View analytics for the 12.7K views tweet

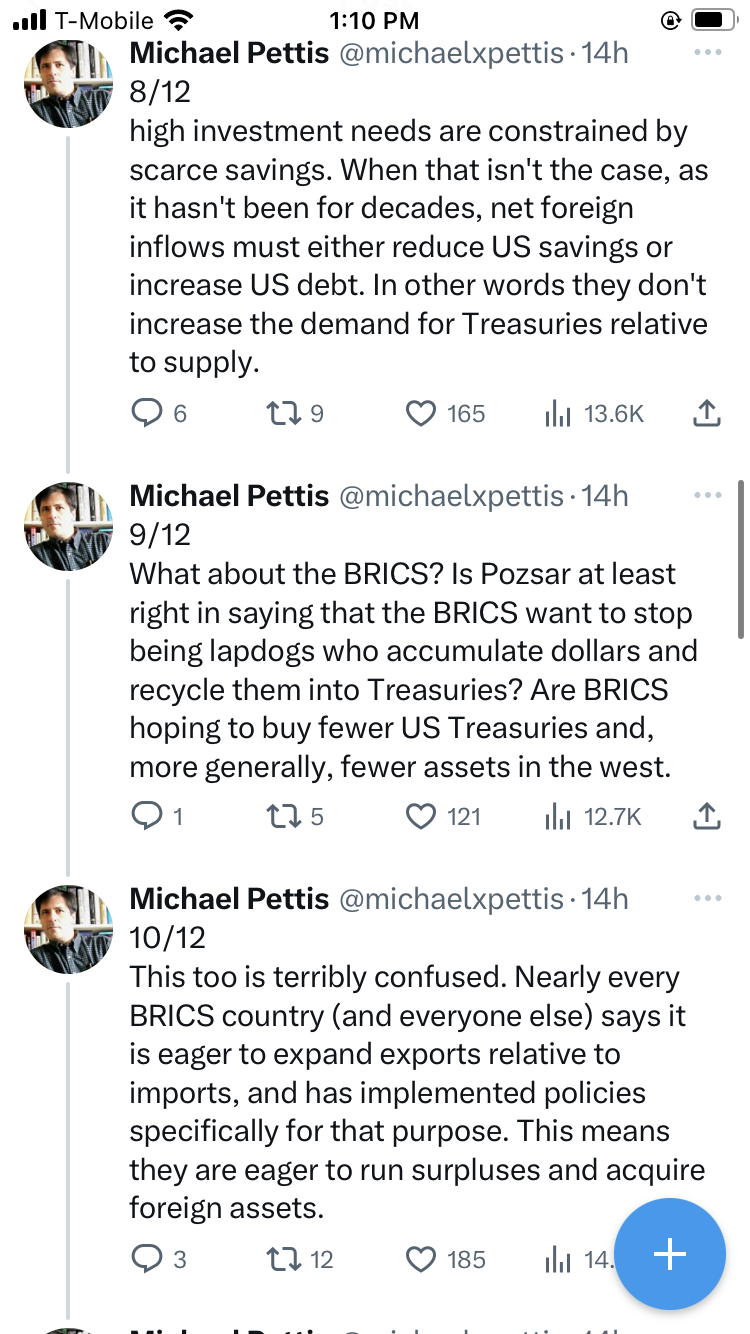point(557,817)
